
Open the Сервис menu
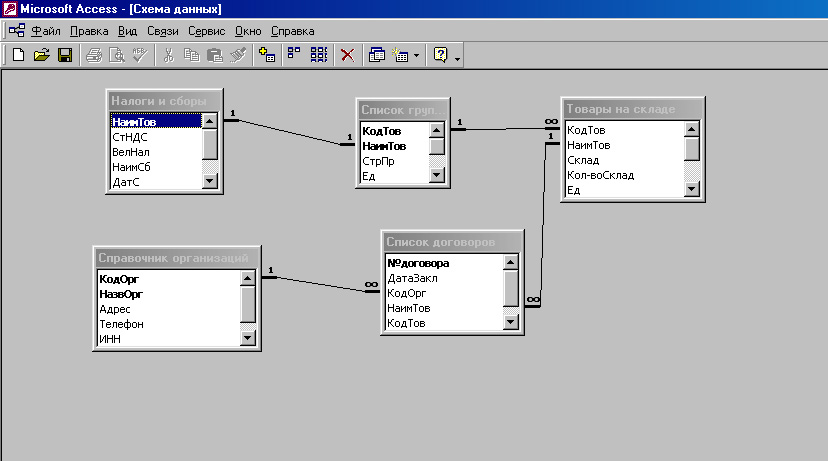point(206,31)
